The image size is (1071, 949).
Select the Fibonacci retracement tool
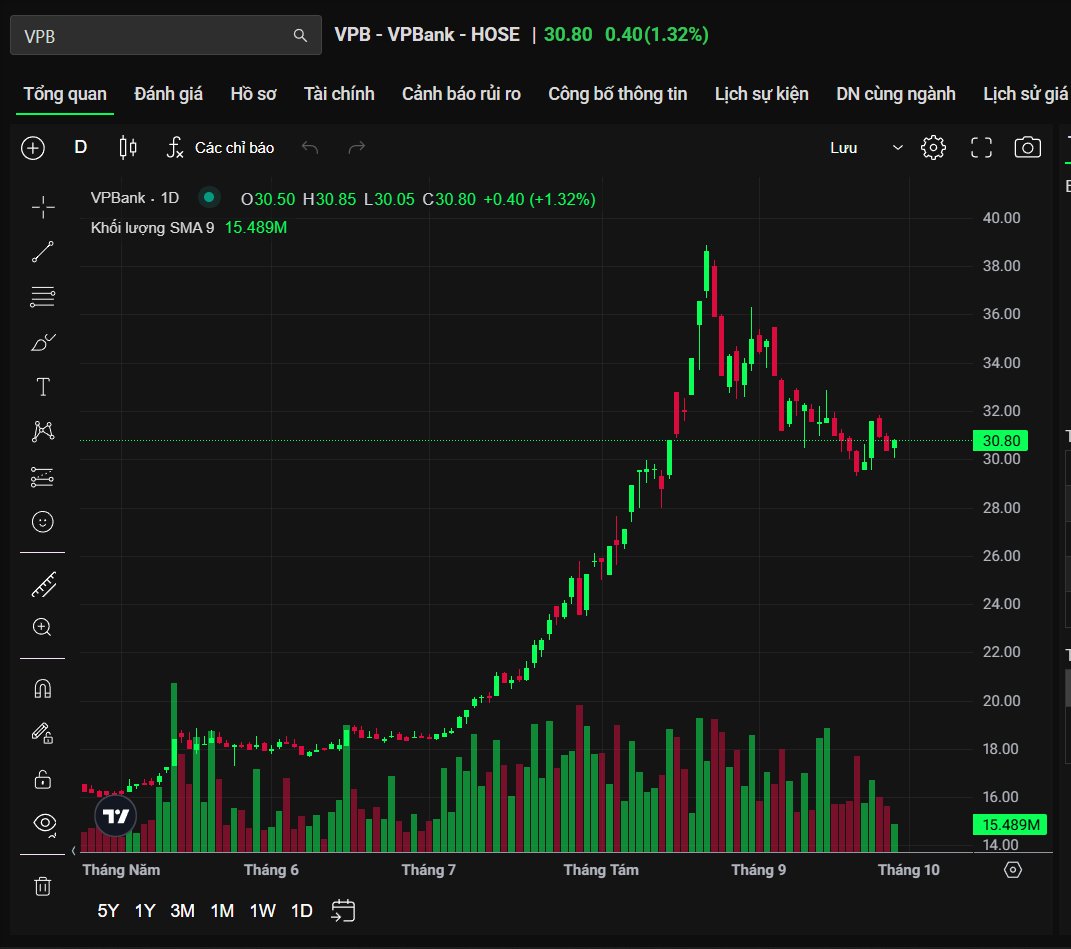tap(43, 297)
